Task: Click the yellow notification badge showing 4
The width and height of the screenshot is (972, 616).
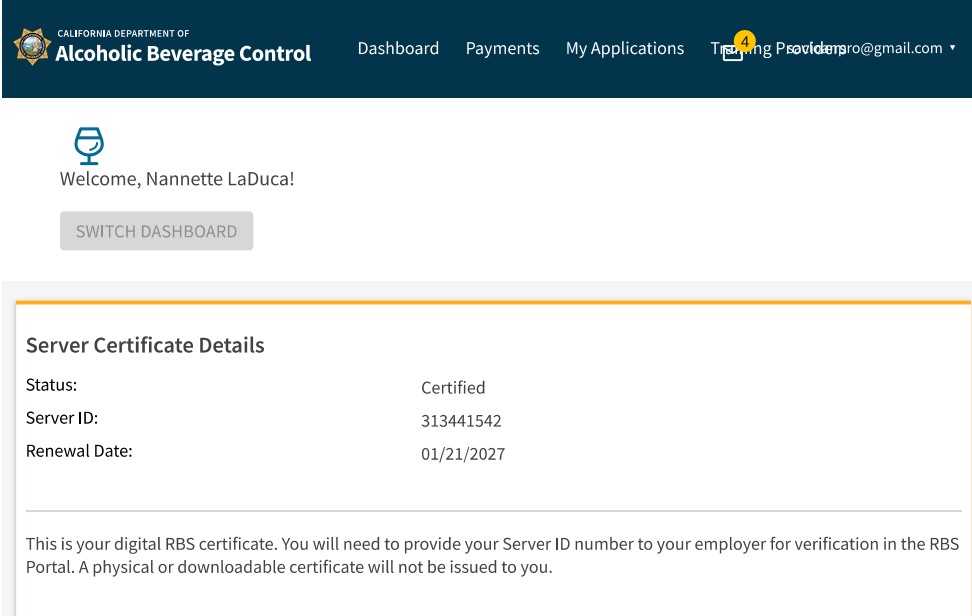Action: coord(744,41)
